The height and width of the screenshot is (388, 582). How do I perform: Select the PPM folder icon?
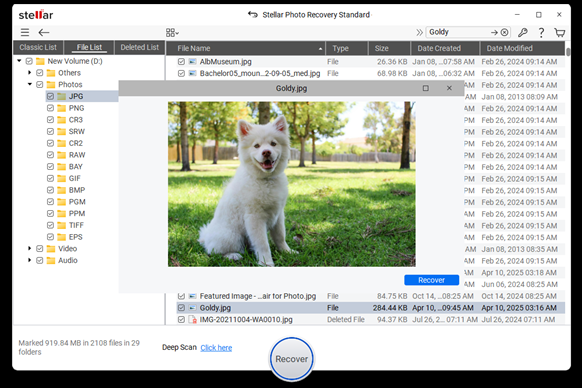(62, 213)
